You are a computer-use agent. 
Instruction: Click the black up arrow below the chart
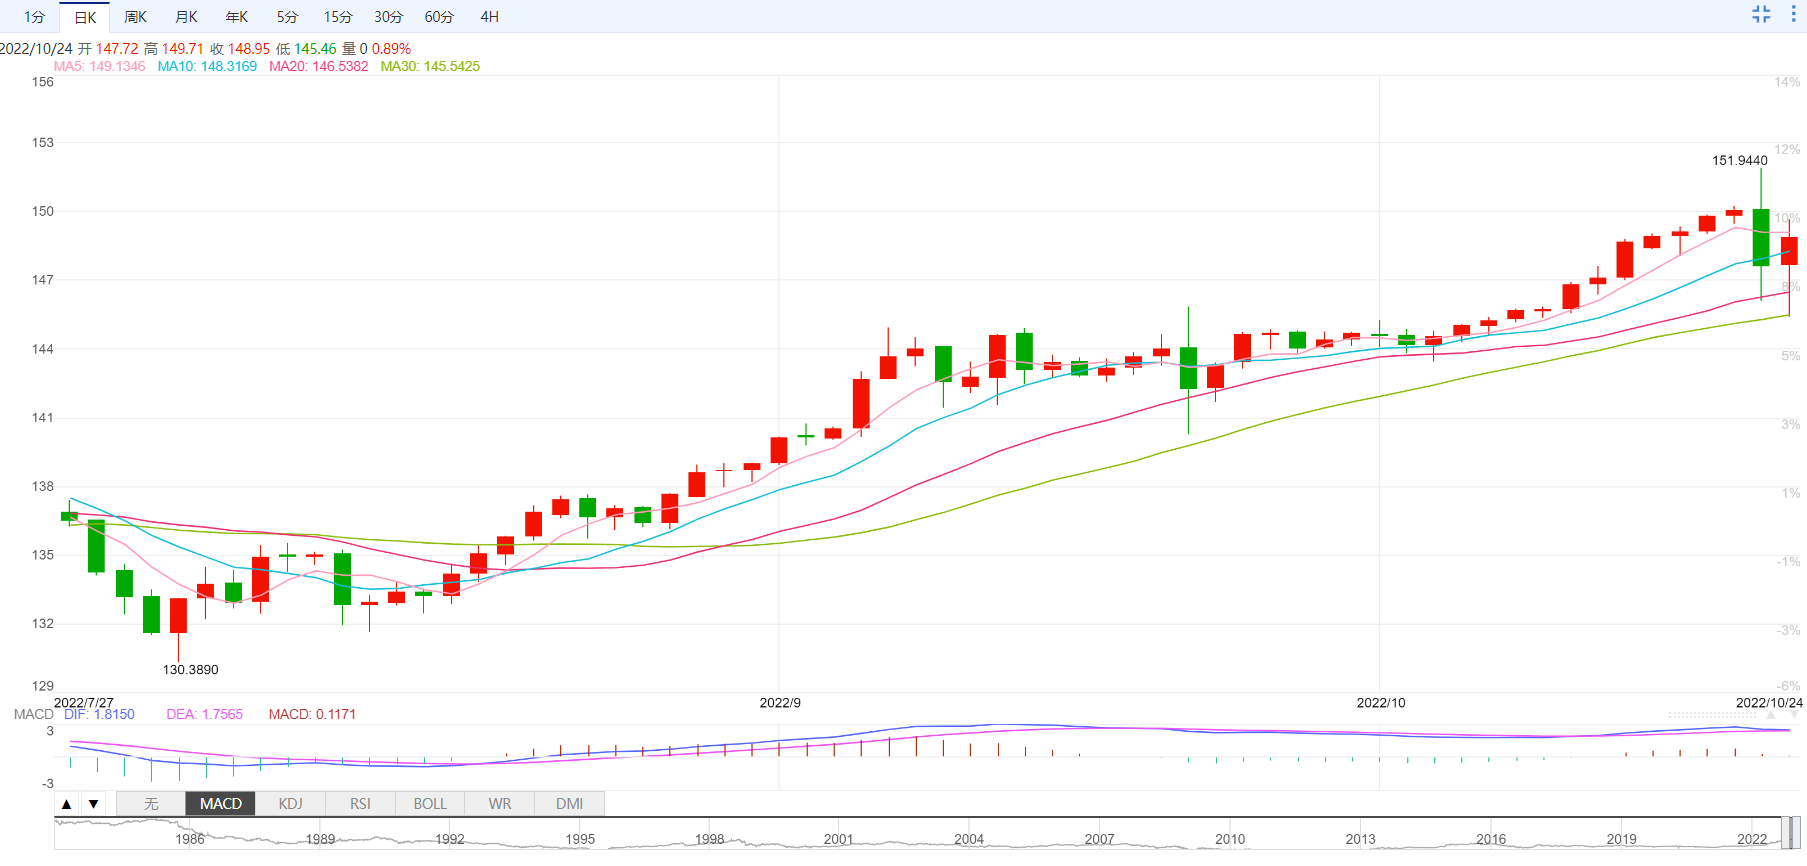pyautogui.click(x=67, y=804)
